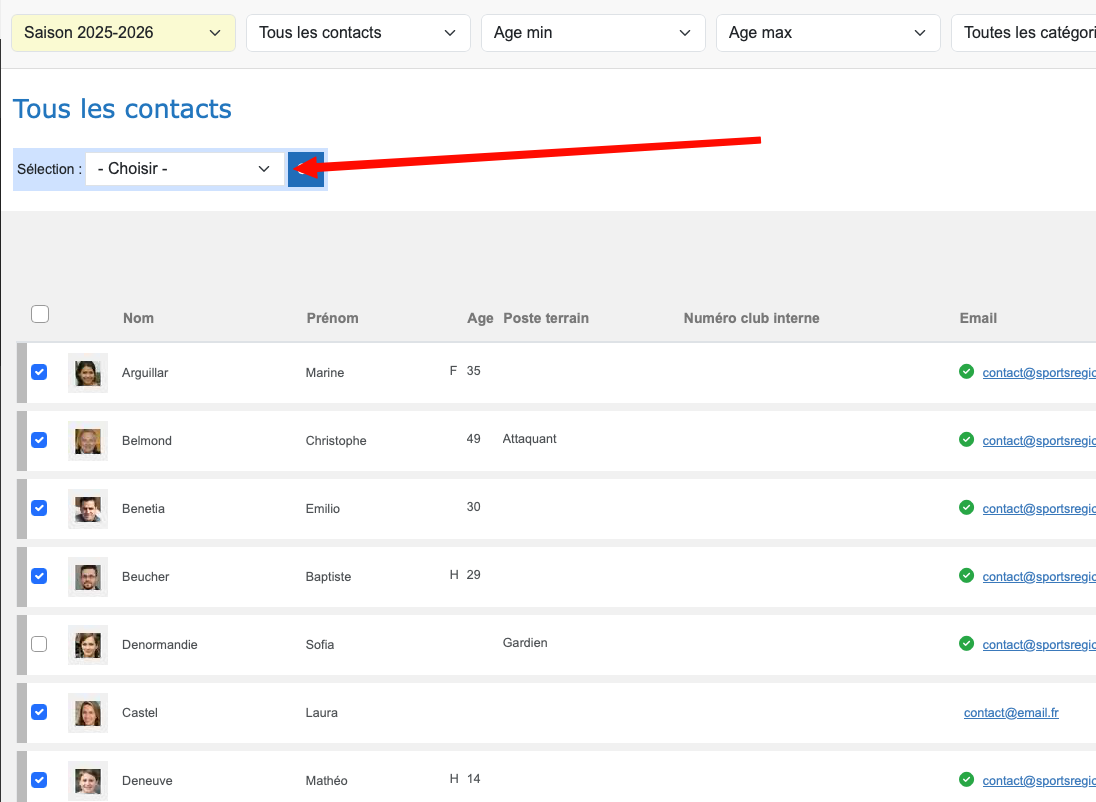This screenshot has width=1096, height=802.
Task: Click the blue button next to Choisir dropdown
Action: (305, 169)
